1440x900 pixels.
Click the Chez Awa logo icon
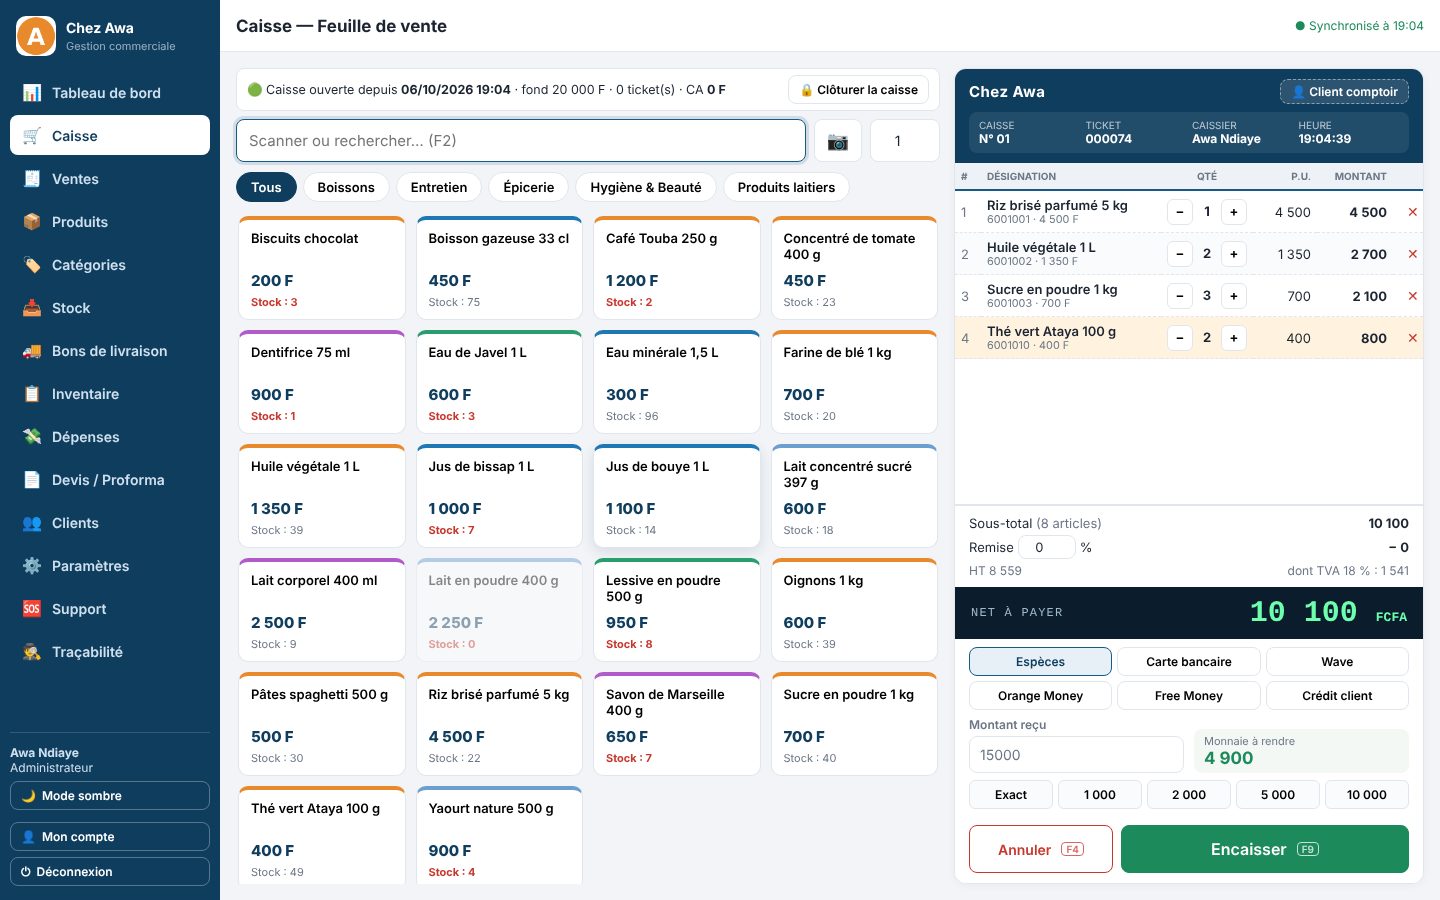click(x=36, y=36)
